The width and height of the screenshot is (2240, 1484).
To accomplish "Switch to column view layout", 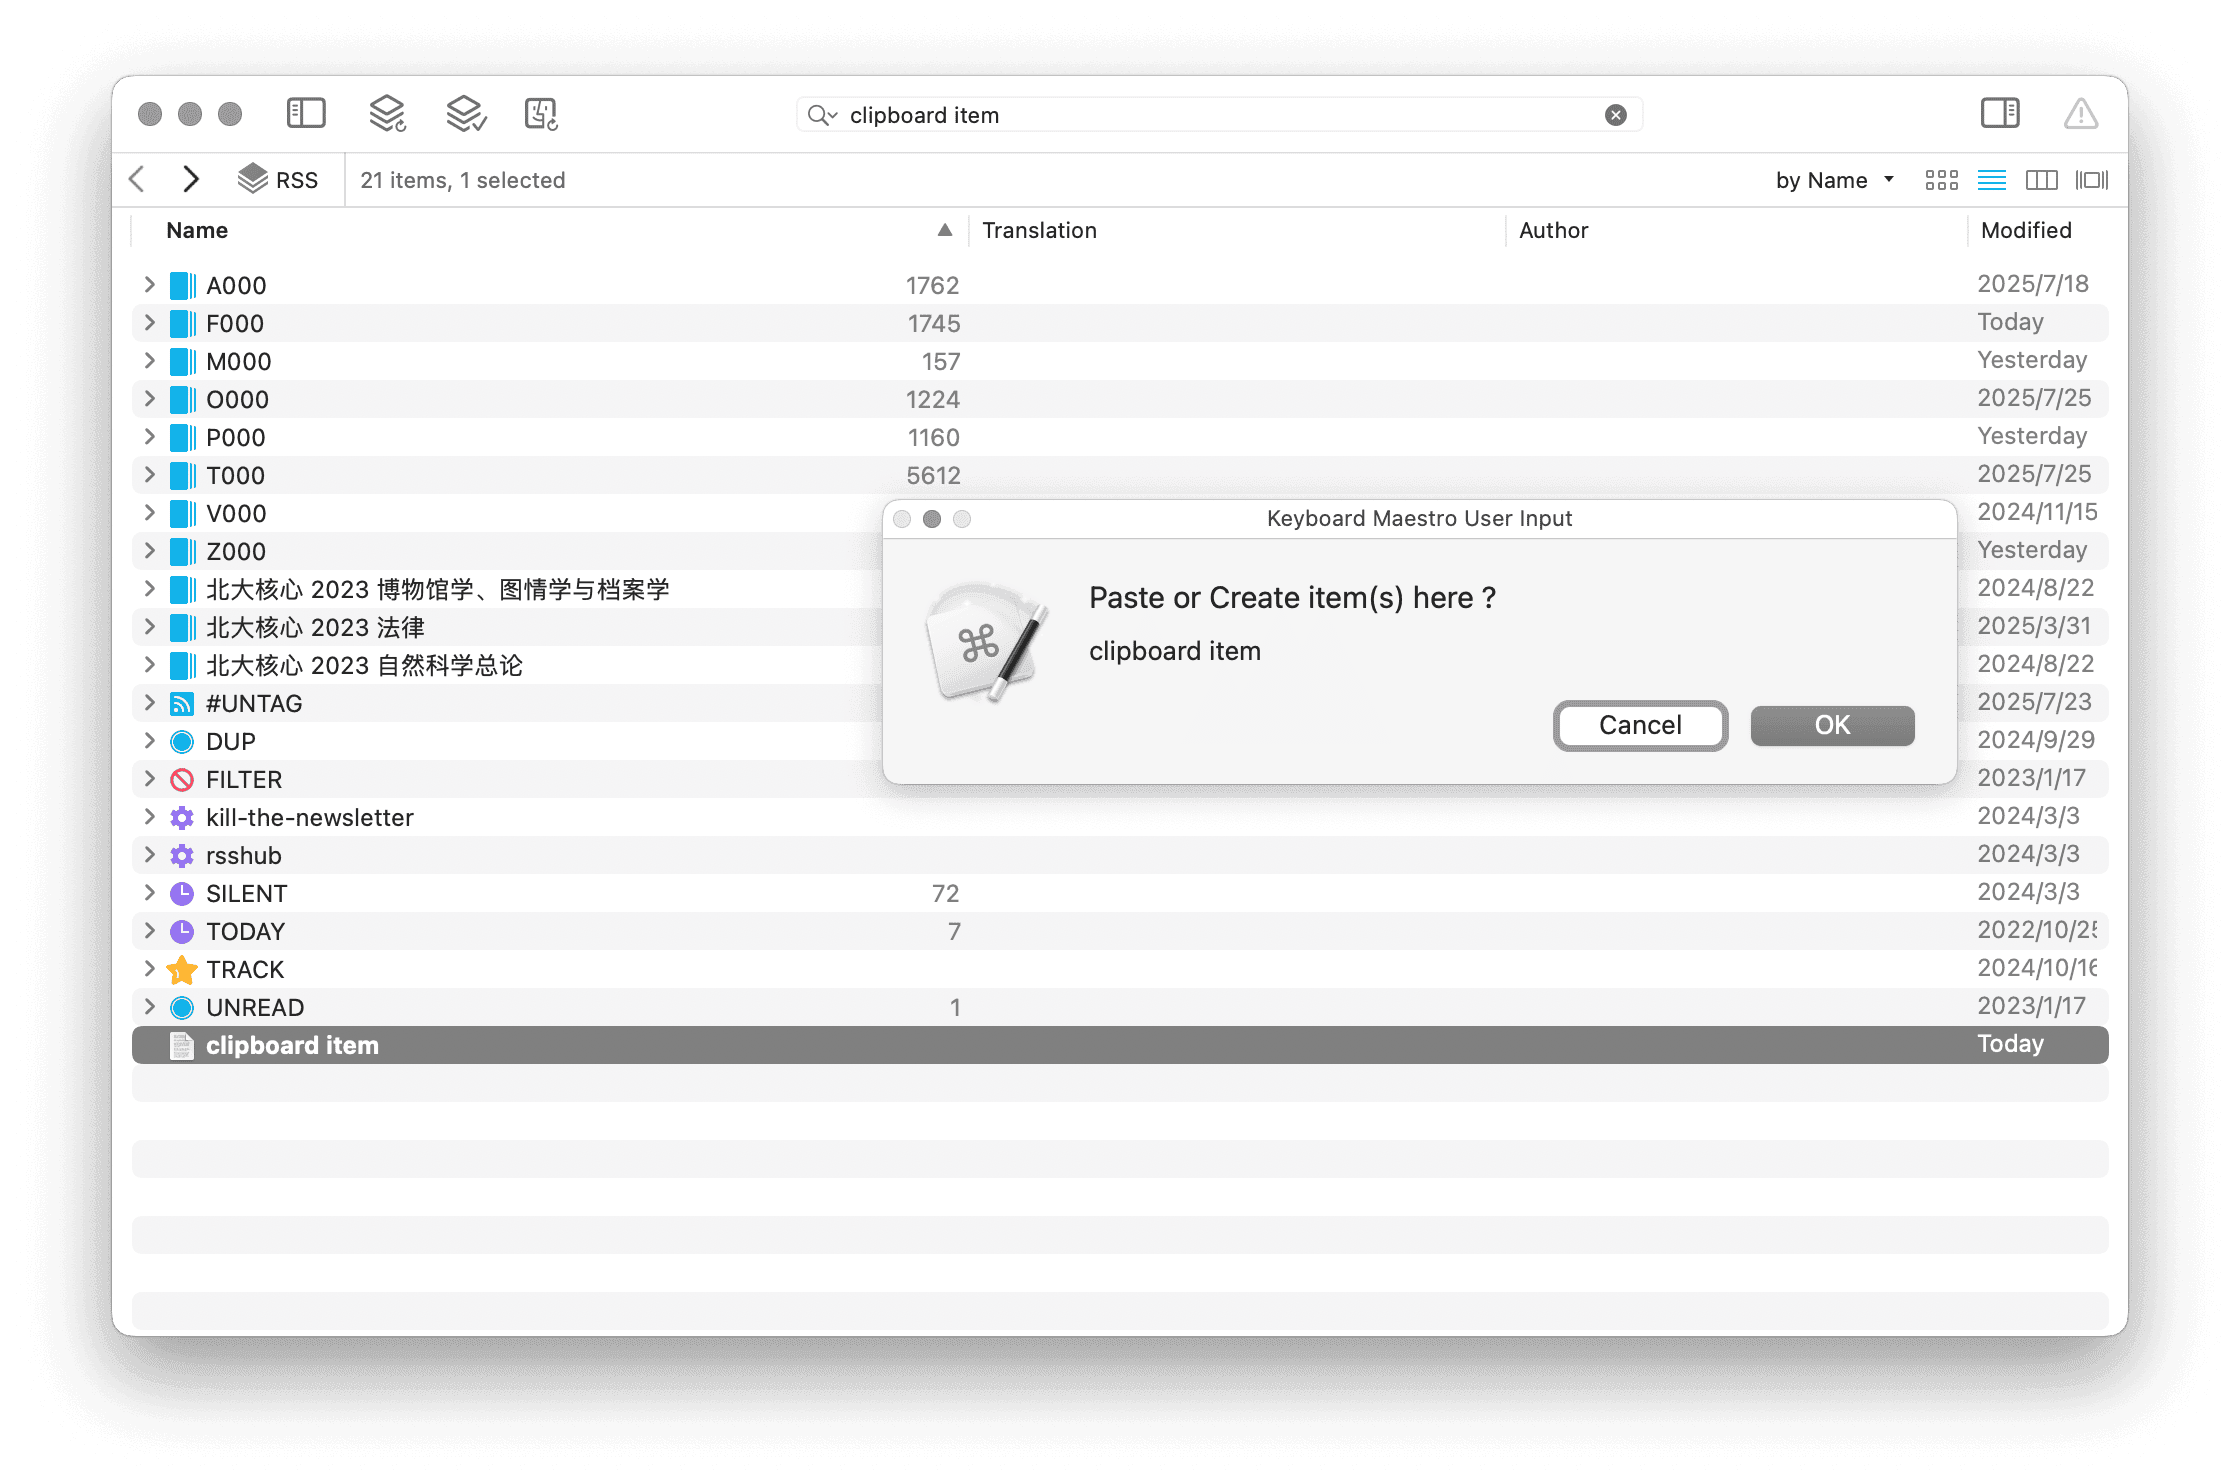I will (x=2041, y=180).
